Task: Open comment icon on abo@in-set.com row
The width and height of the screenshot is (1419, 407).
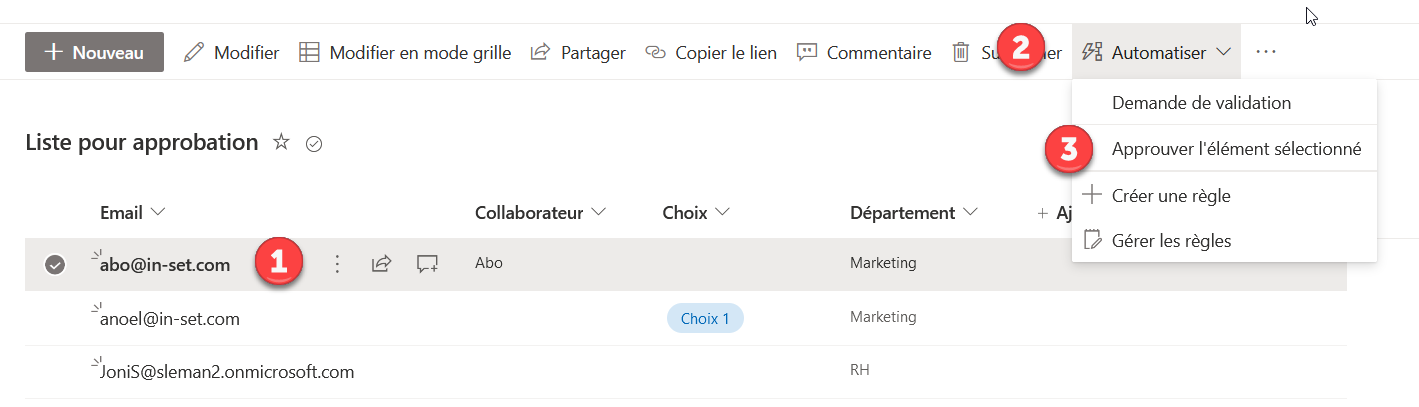Action: 428,264
